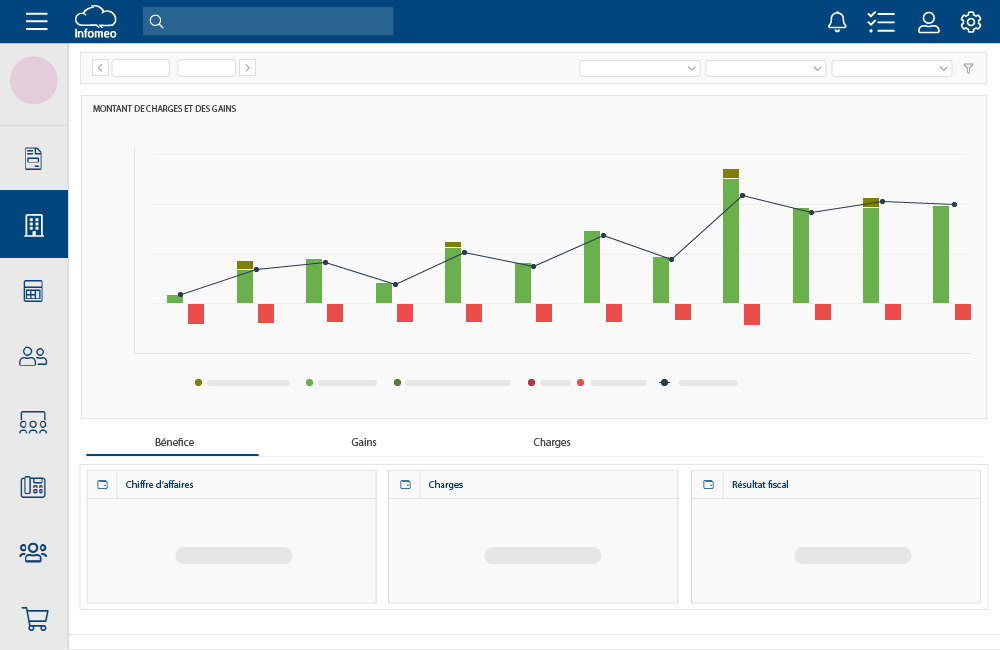The image size is (1000, 650).
Task: Click the forward navigation arrow button
Action: click(x=247, y=67)
